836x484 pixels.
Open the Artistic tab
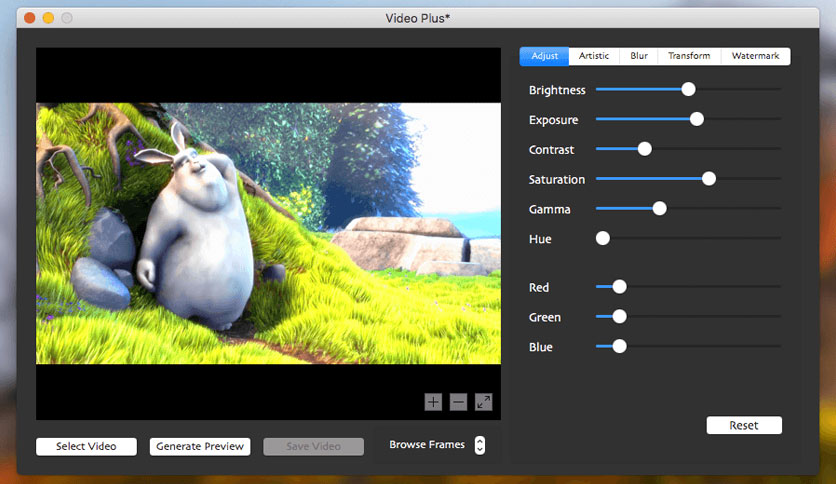pos(594,56)
